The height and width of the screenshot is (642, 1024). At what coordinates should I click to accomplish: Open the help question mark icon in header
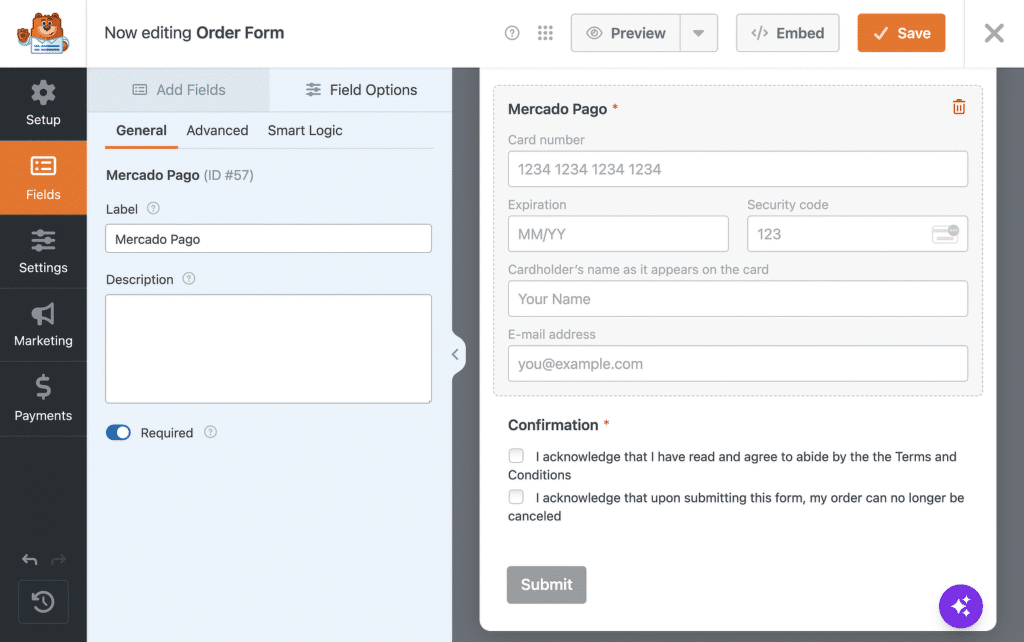pyautogui.click(x=512, y=33)
